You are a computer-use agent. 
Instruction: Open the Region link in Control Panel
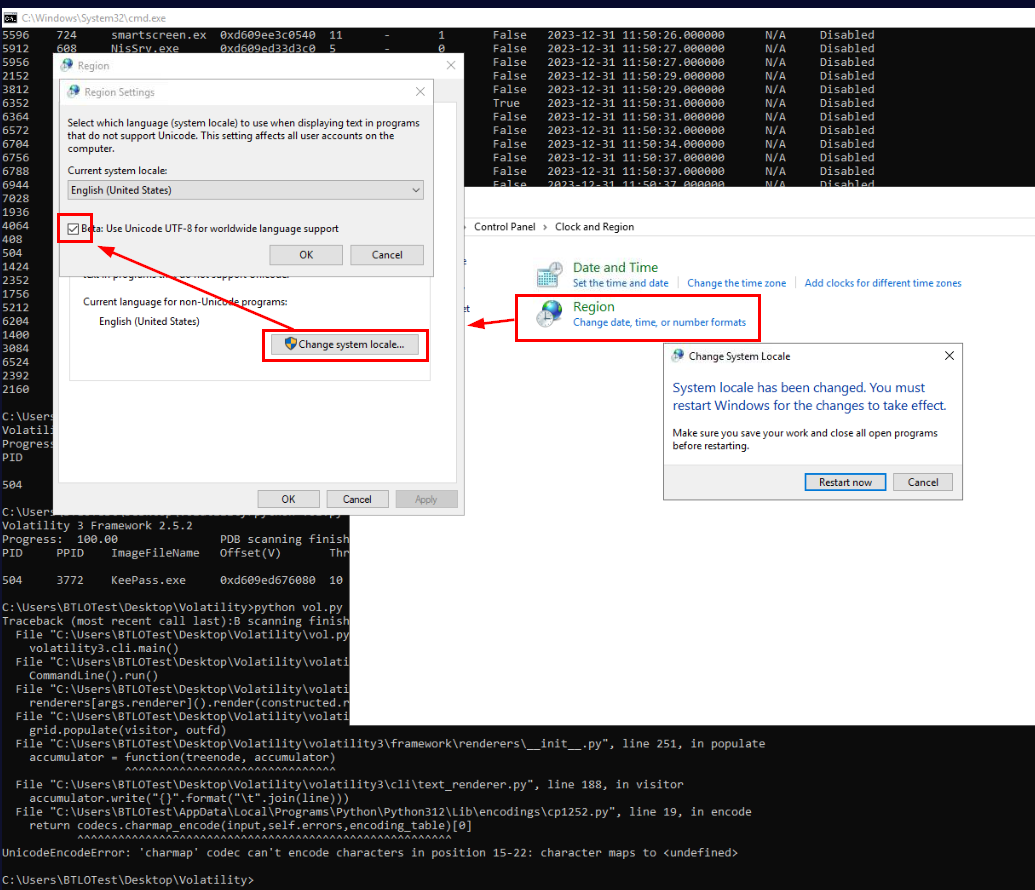[x=593, y=307]
